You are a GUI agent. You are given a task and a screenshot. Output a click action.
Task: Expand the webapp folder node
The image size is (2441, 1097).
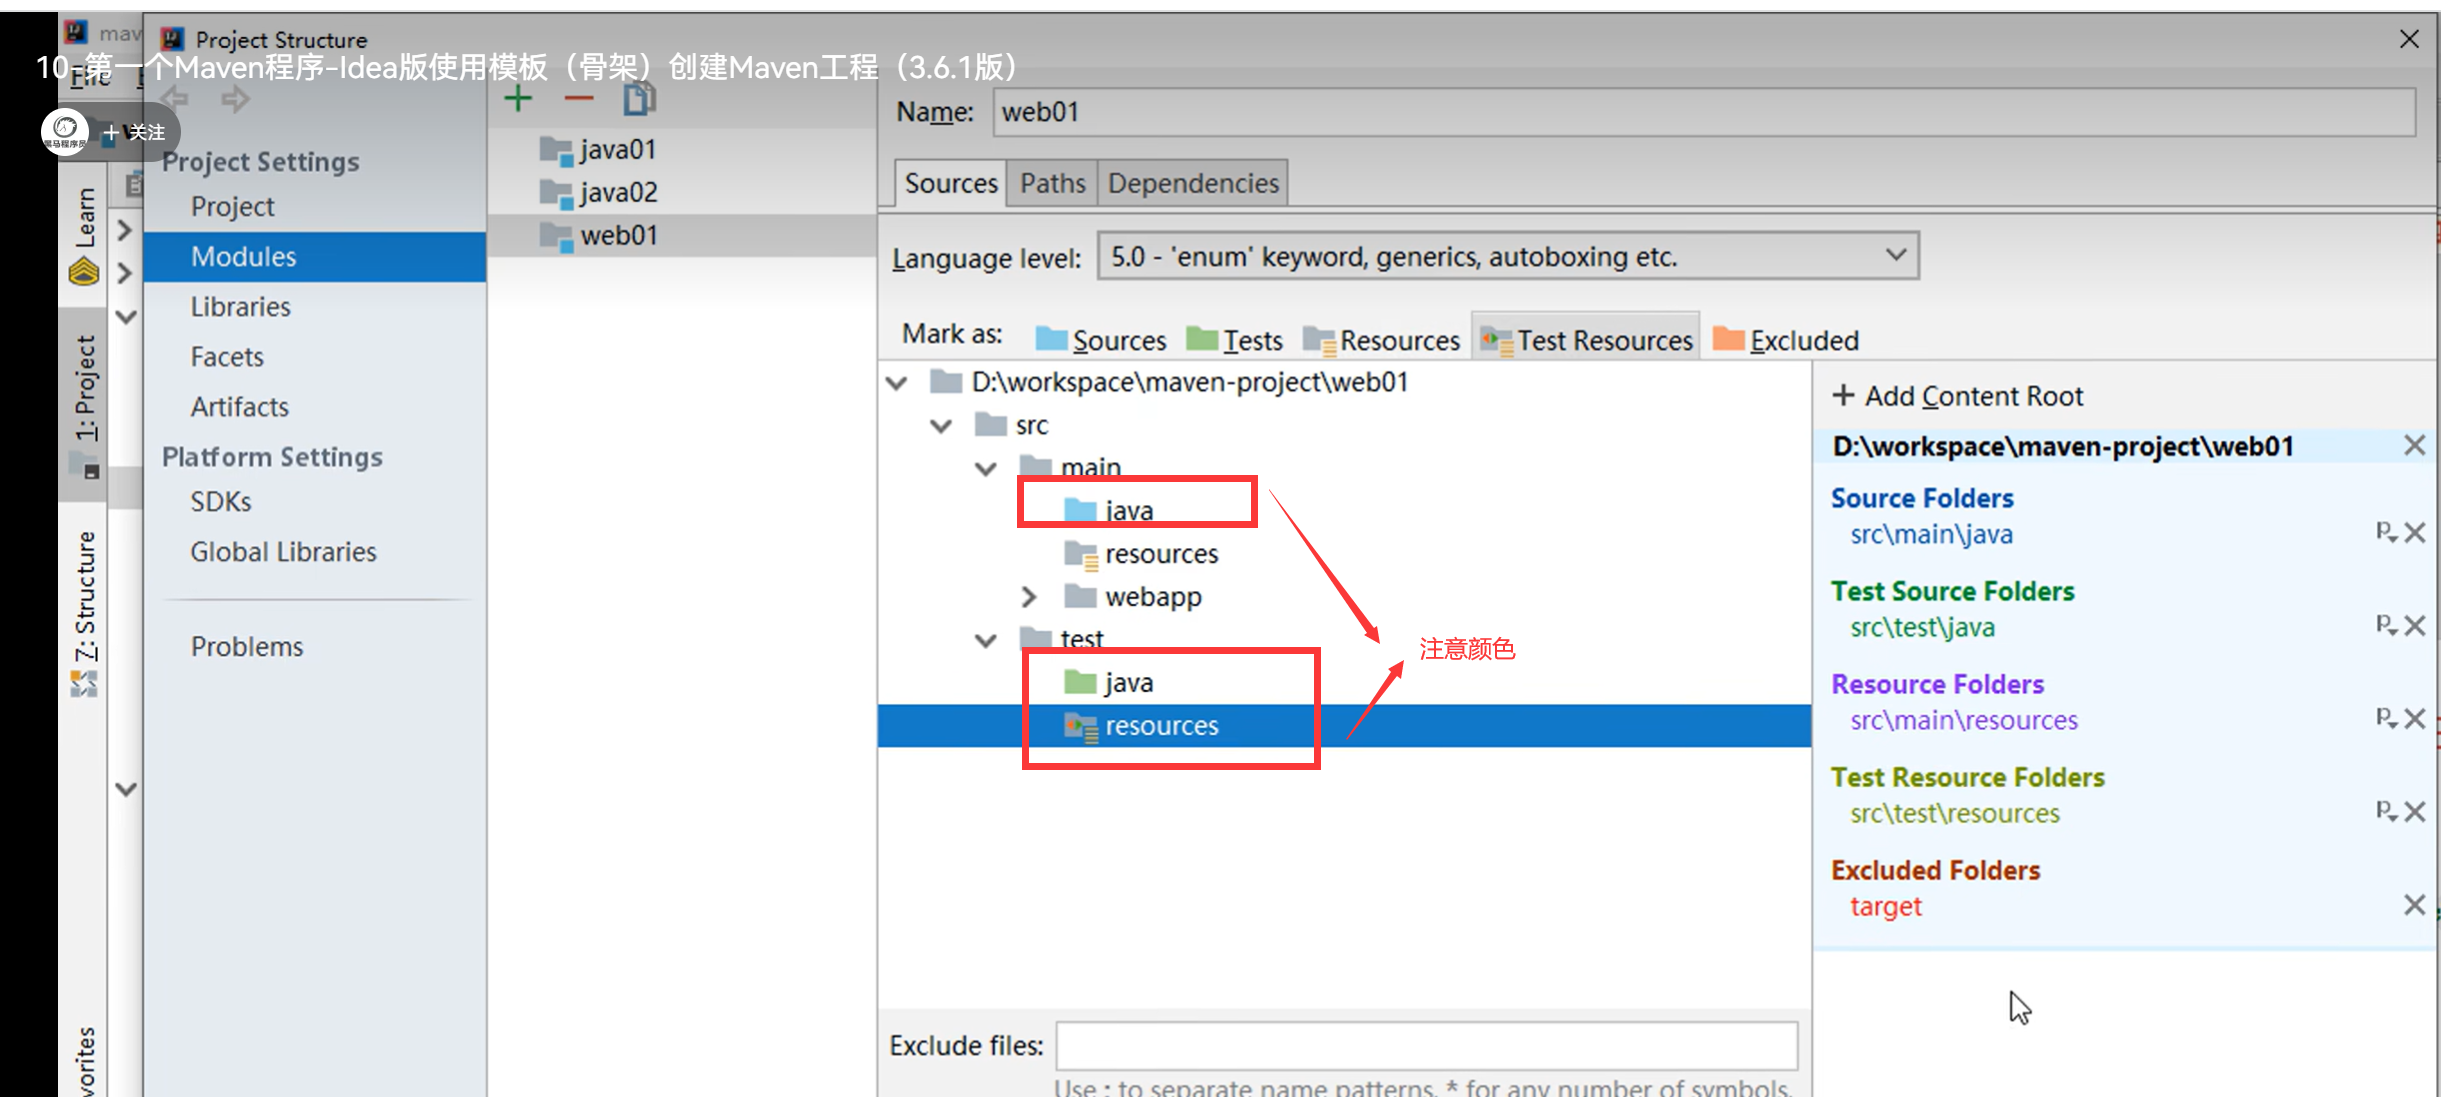click(1029, 597)
